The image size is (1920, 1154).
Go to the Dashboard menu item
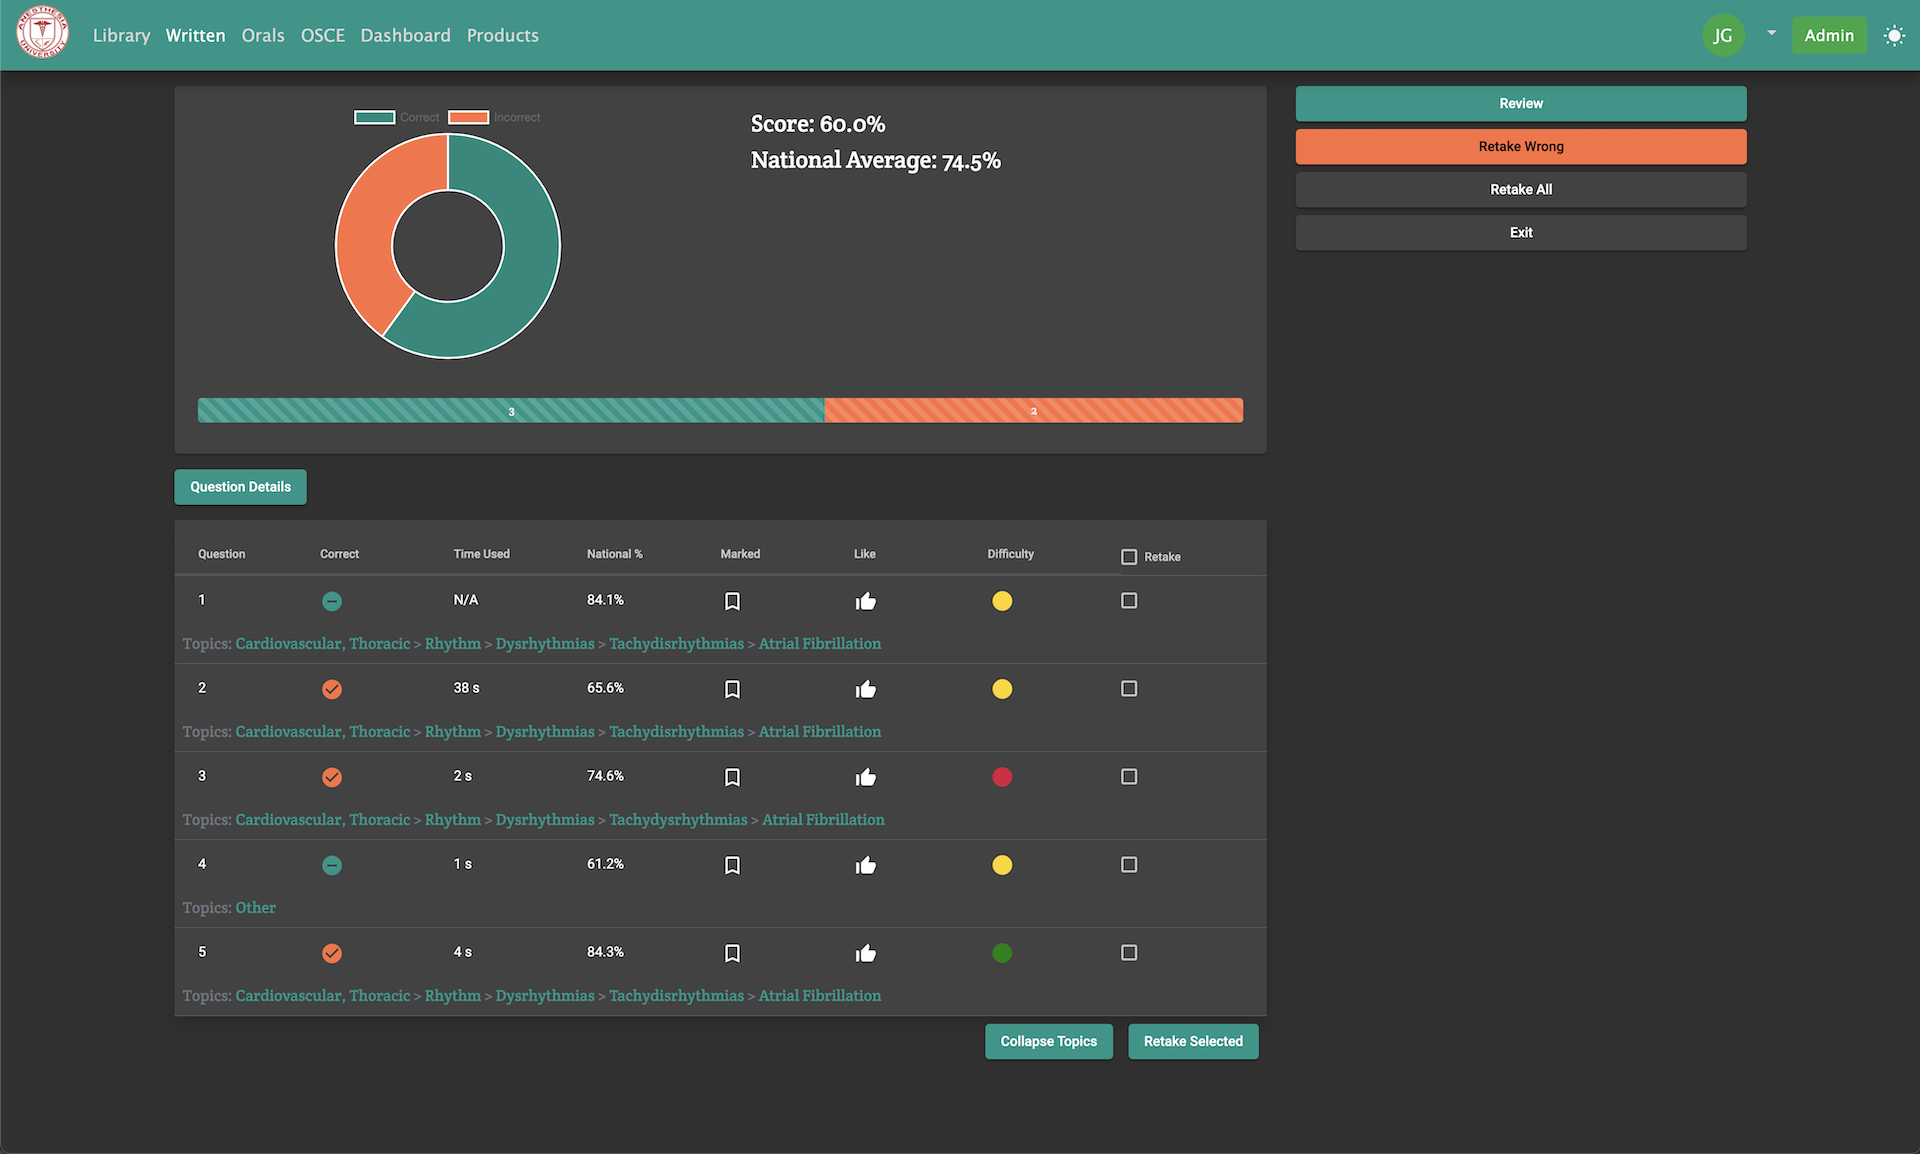coord(405,36)
